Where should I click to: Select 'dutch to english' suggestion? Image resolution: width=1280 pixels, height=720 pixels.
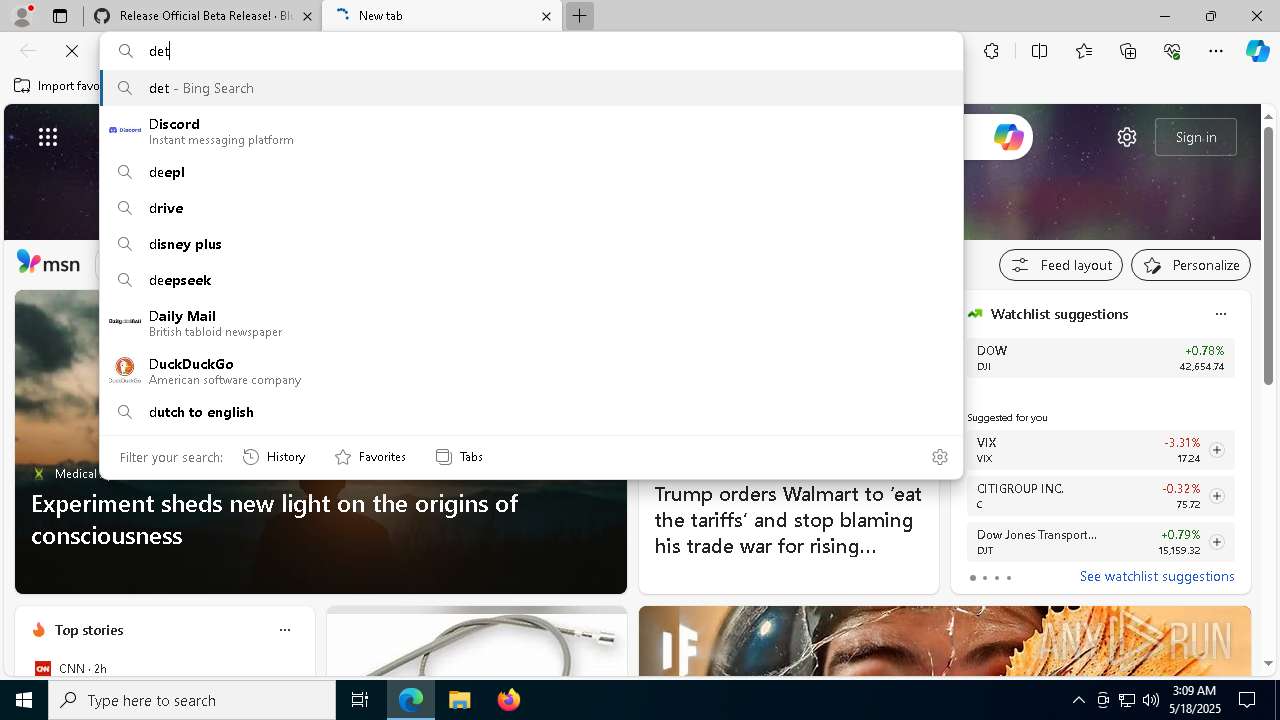tap(531, 412)
